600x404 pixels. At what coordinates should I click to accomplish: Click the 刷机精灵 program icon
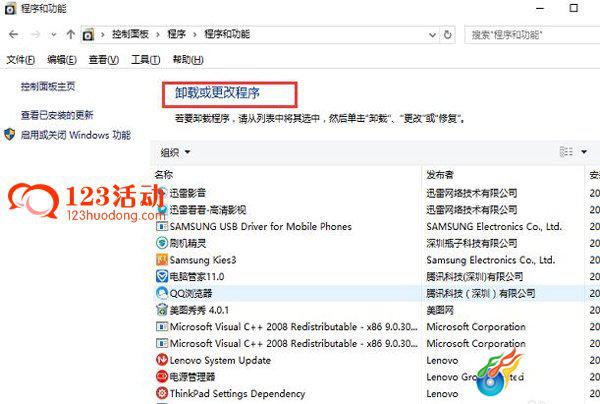click(x=162, y=243)
